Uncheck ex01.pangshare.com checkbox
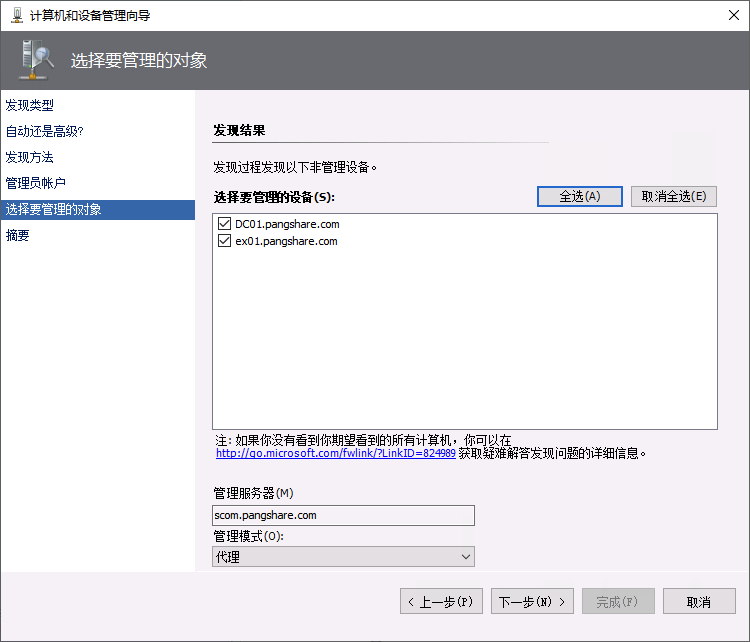The image size is (750, 642). (x=224, y=241)
